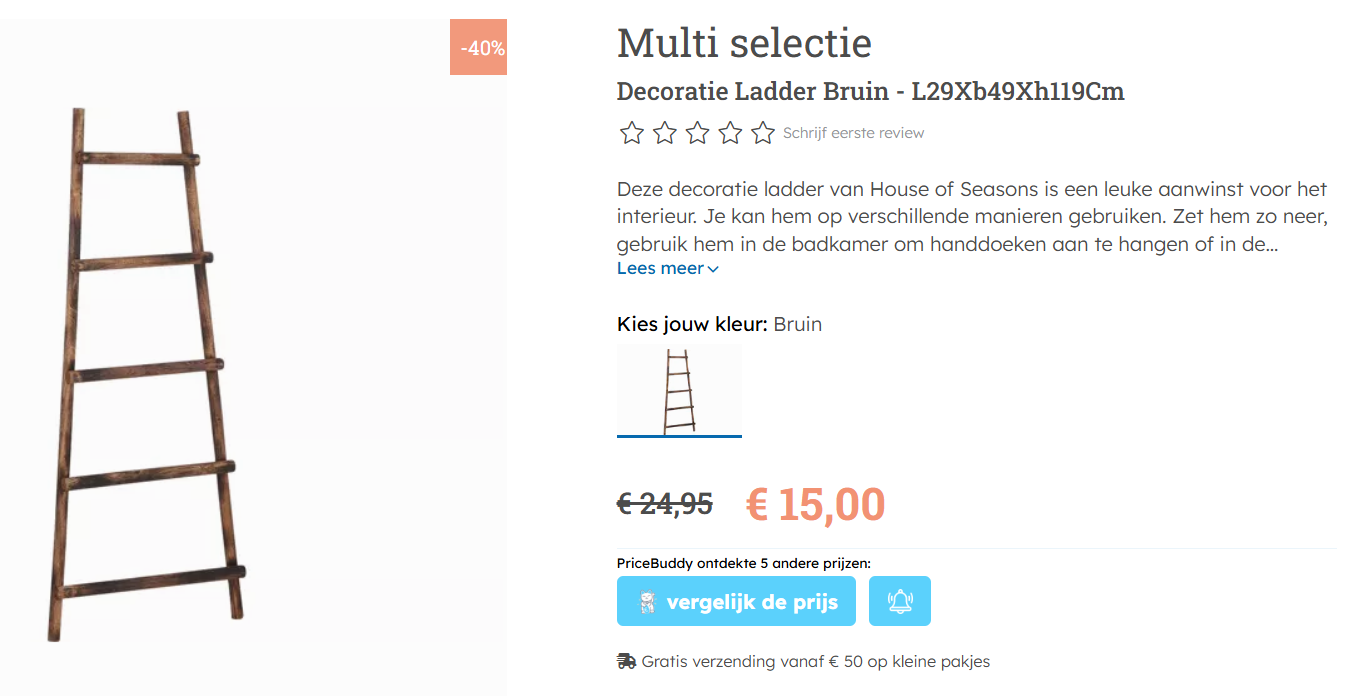Click the truck icon next to shipping info

(x=625, y=660)
